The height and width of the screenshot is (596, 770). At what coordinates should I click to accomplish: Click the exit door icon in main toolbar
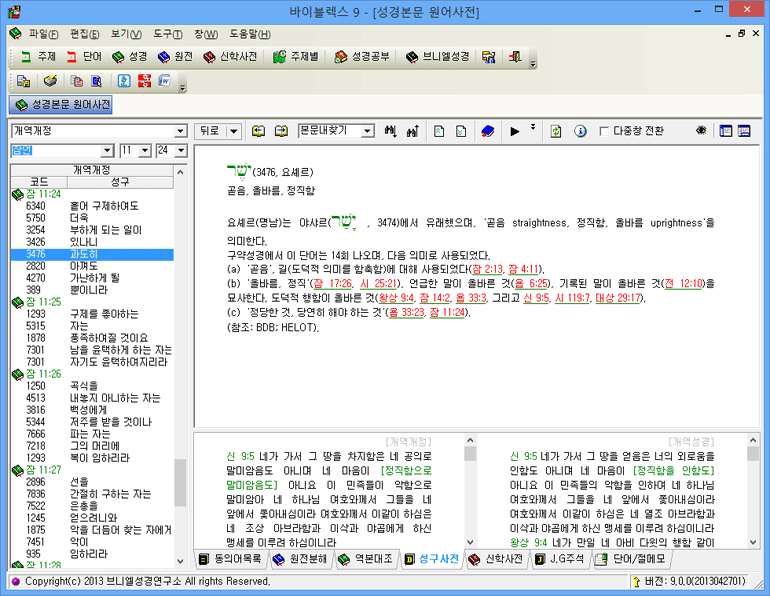pos(515,57)
